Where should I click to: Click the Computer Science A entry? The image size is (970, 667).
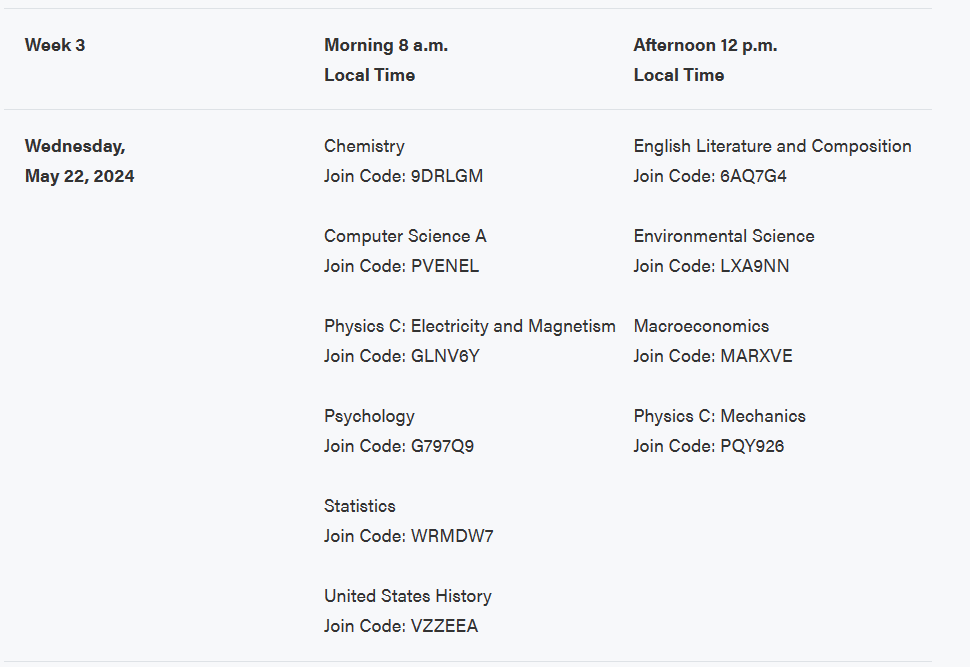click(x=405, y=236)
